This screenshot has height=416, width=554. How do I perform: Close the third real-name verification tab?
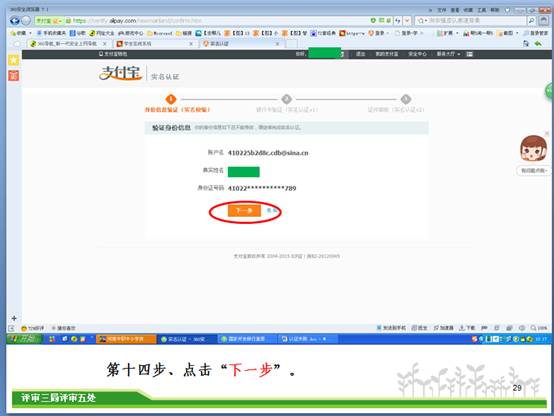[277, 43]
